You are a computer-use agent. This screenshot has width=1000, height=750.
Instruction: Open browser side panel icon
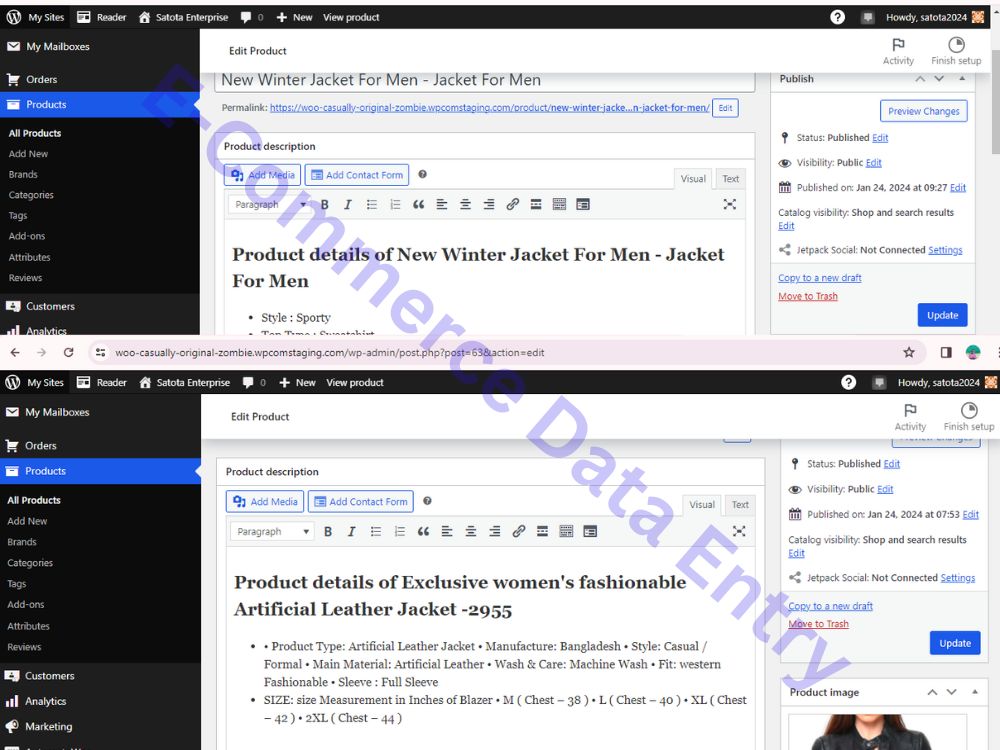pos(946,352)
